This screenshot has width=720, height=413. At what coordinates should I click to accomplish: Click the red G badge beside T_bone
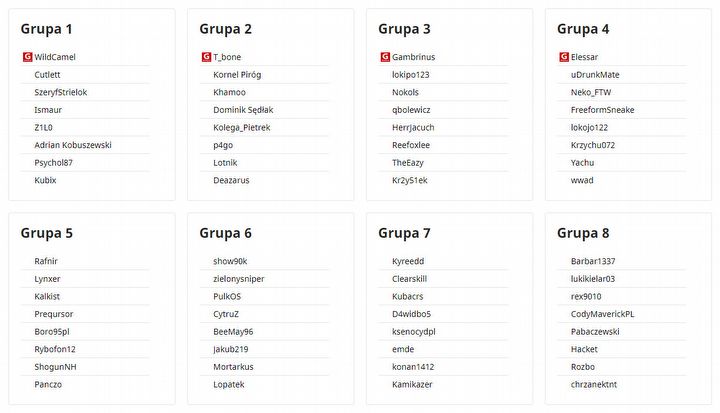point(205,57)
